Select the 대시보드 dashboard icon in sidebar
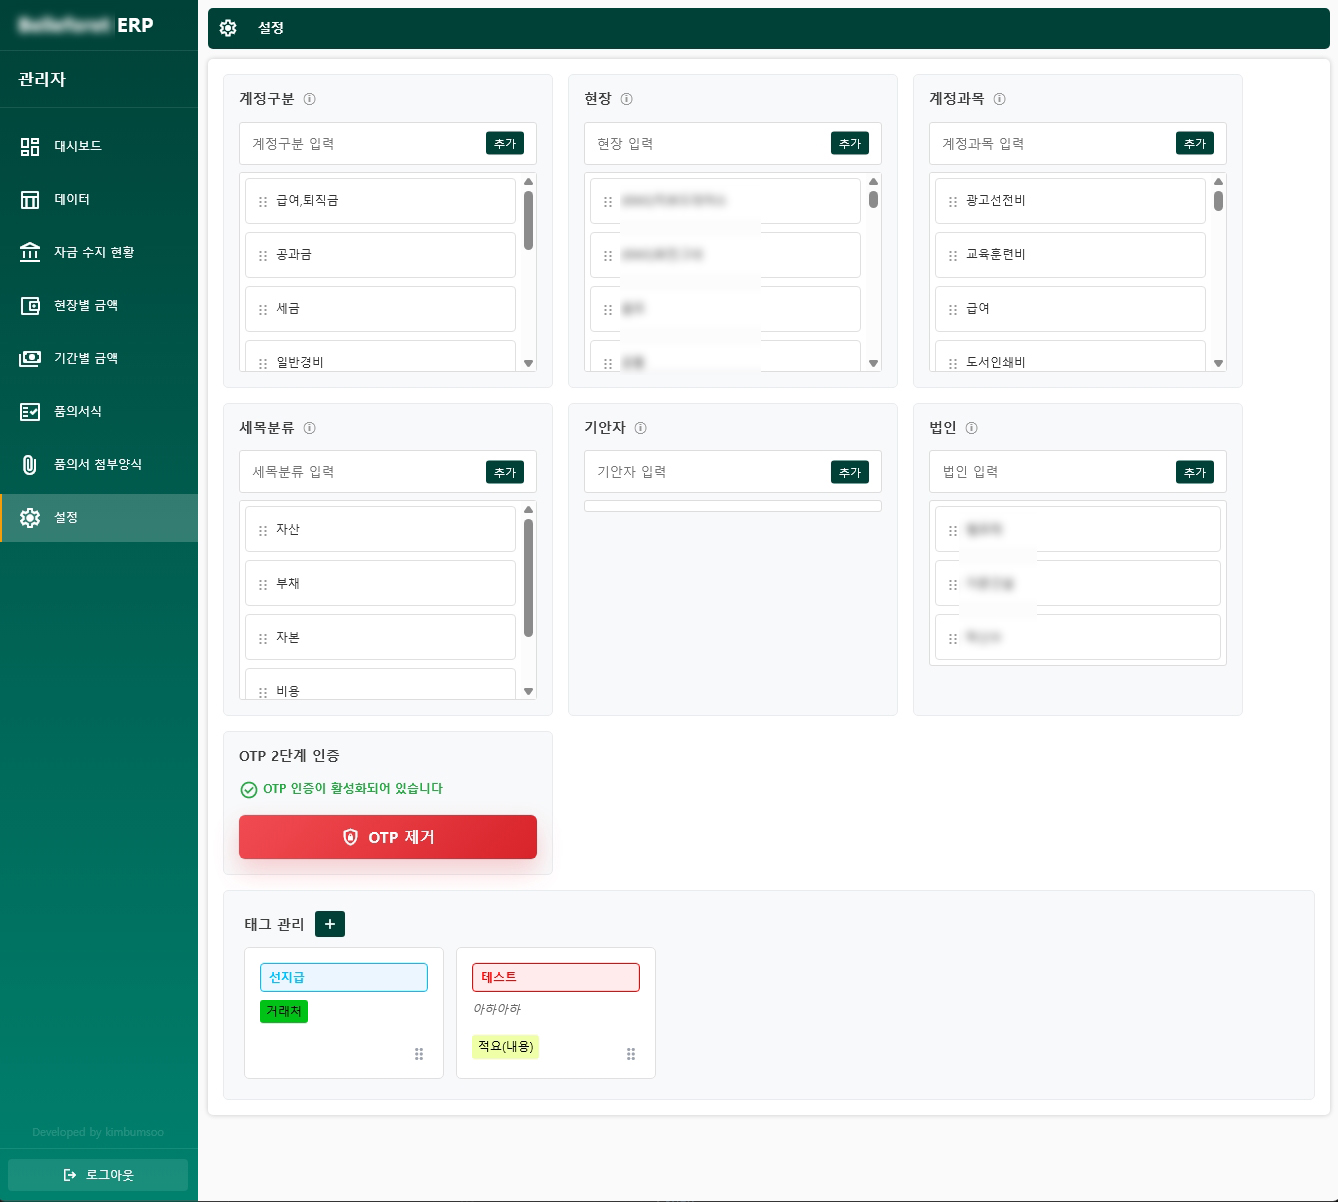This screenshot has height=1202, width=1338. tap(30, 146)
